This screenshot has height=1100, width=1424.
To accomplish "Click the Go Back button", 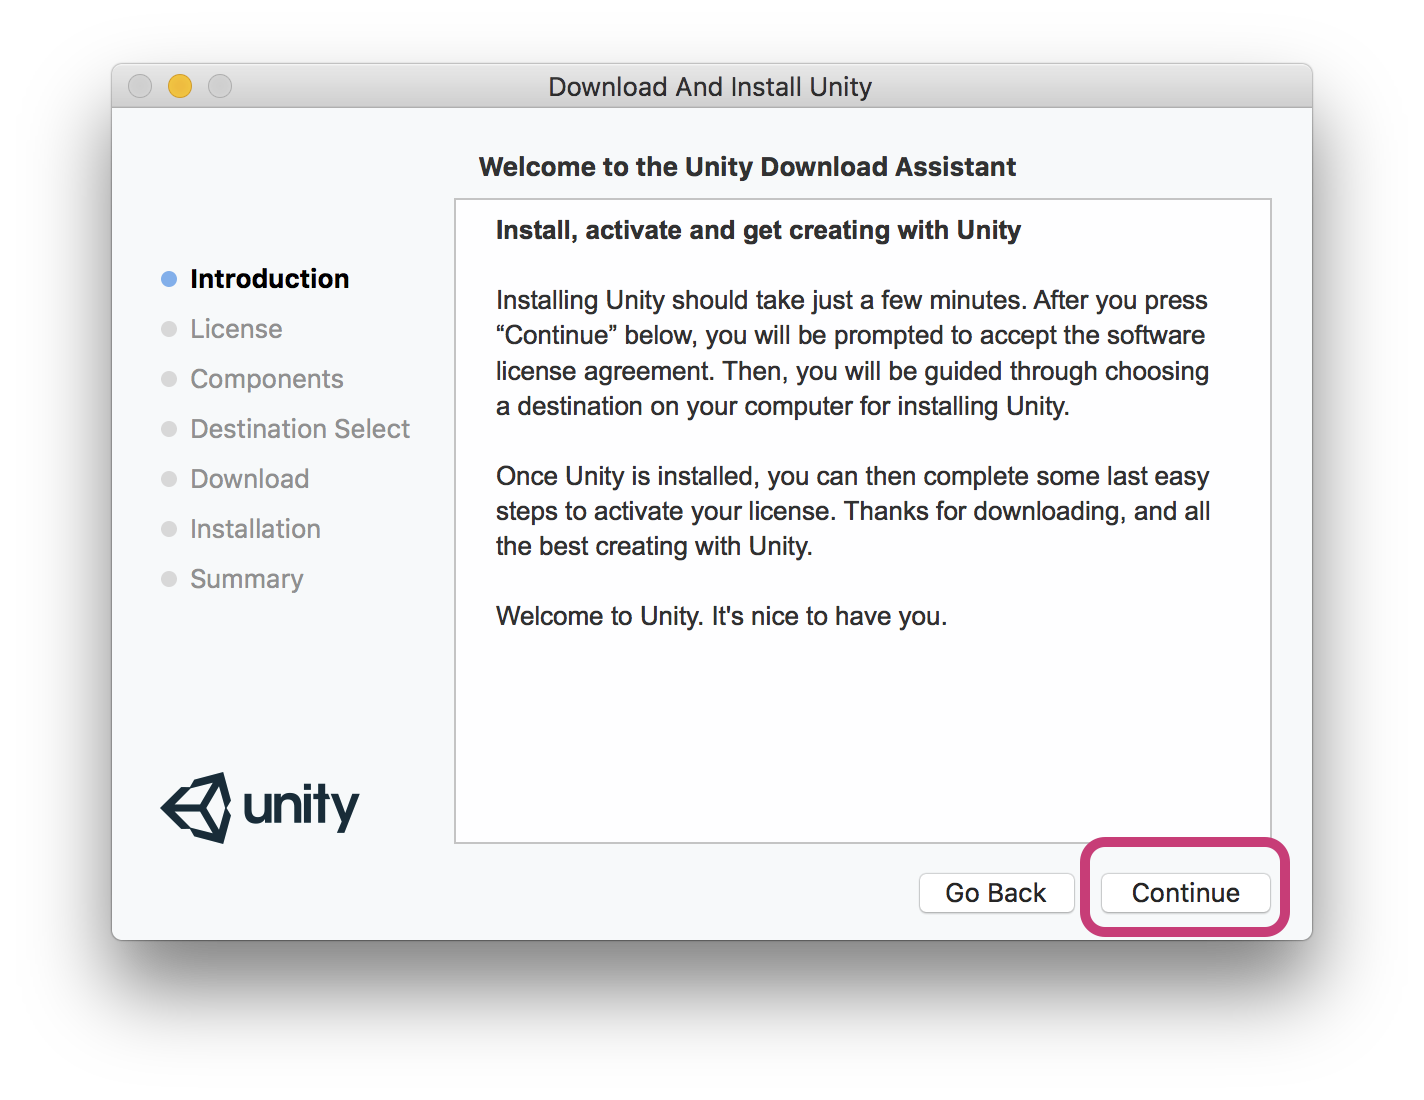I will point(996,892).
